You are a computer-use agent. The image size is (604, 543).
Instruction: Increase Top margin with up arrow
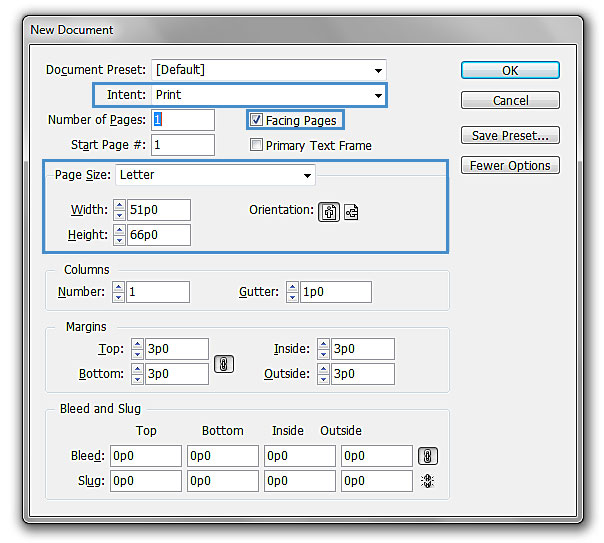click(138, 344)
